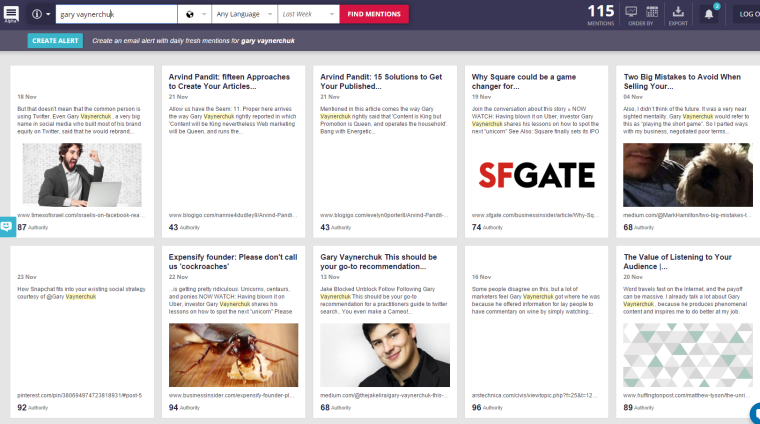Viewport: 760px width, 424px height.
Task: Click the Log Out button
Action: (x=749, y=14)
